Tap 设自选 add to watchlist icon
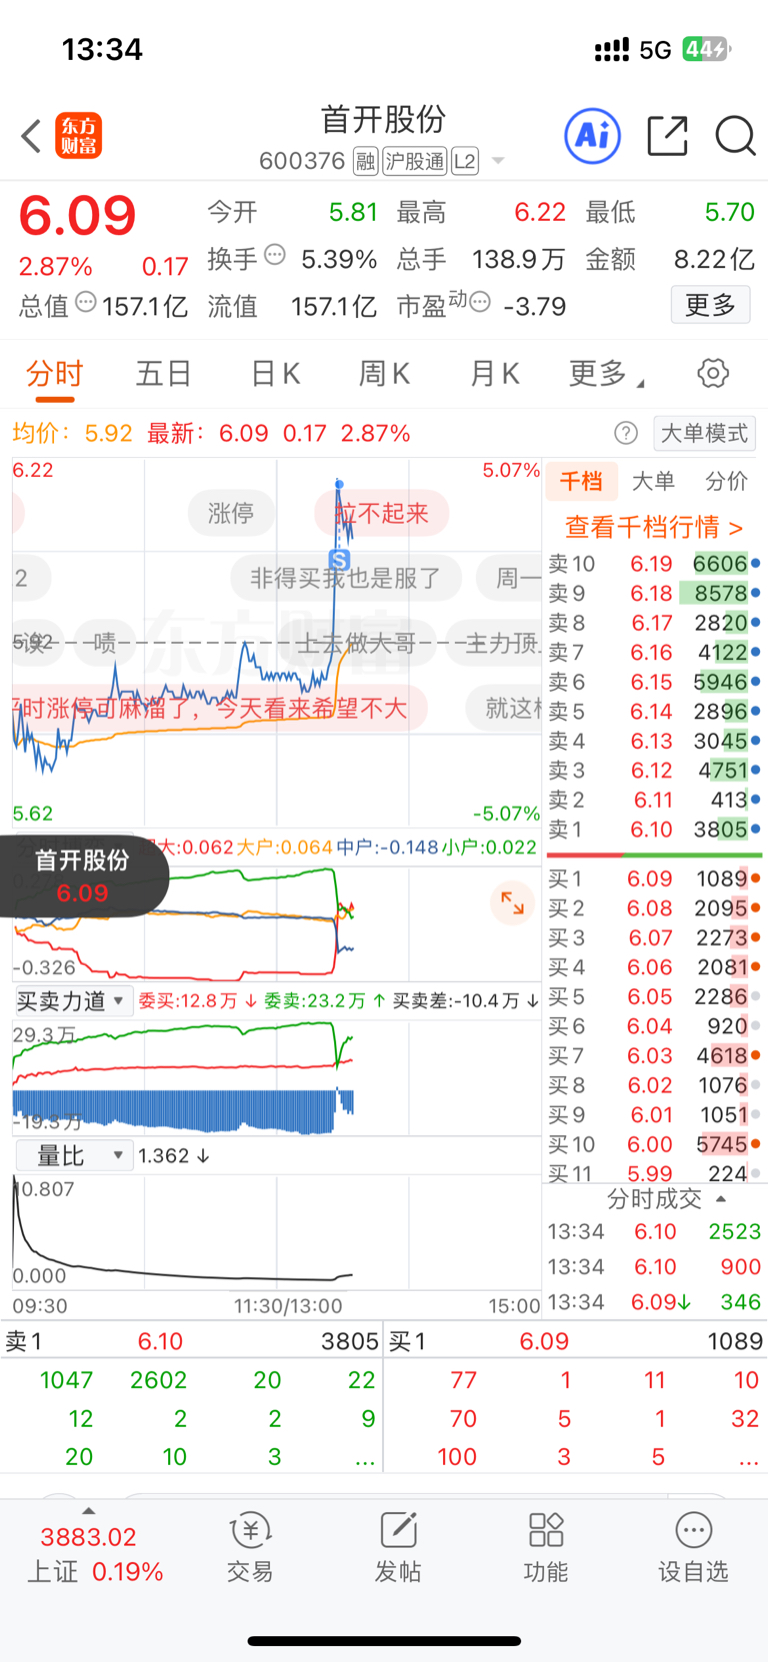This screenshot has width=768, height=1663. (693, 1546)
